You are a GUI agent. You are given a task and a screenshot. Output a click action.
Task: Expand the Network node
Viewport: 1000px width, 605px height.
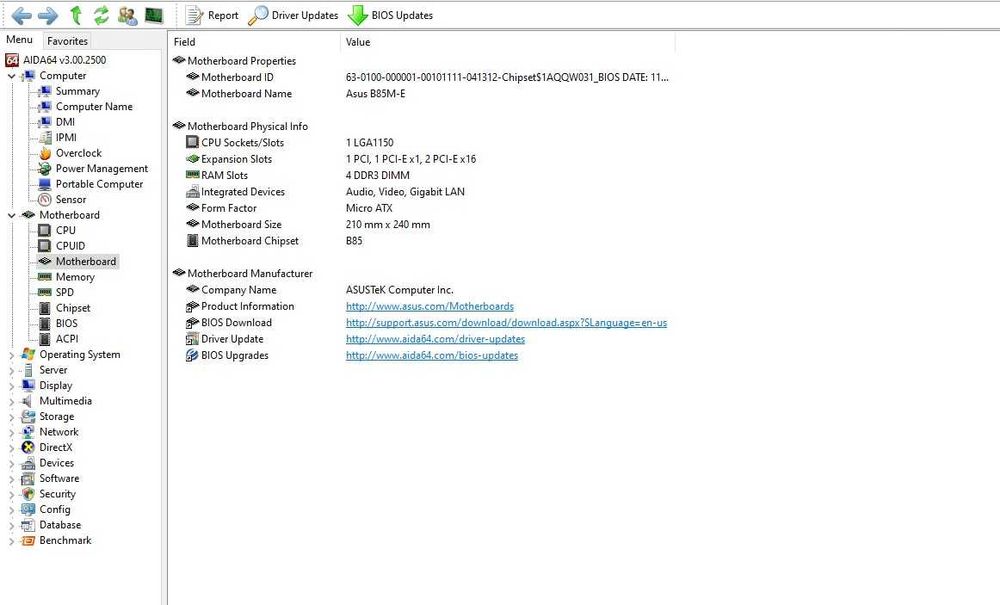[11, 432]
